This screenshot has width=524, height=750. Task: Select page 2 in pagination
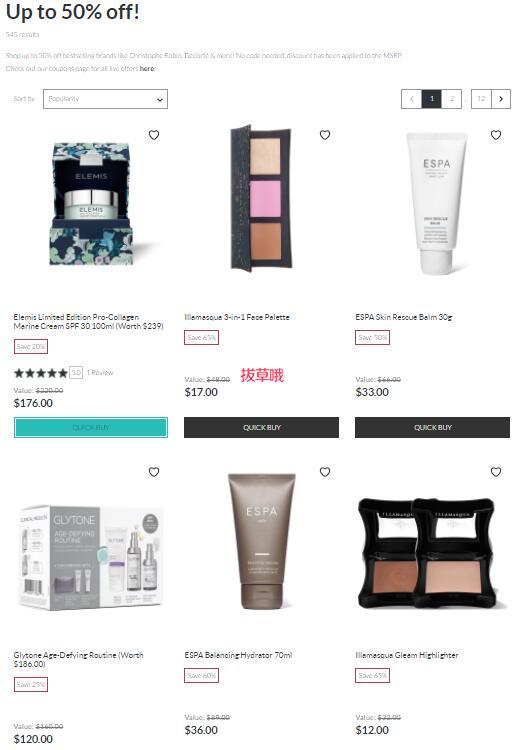tap(451, 99)
